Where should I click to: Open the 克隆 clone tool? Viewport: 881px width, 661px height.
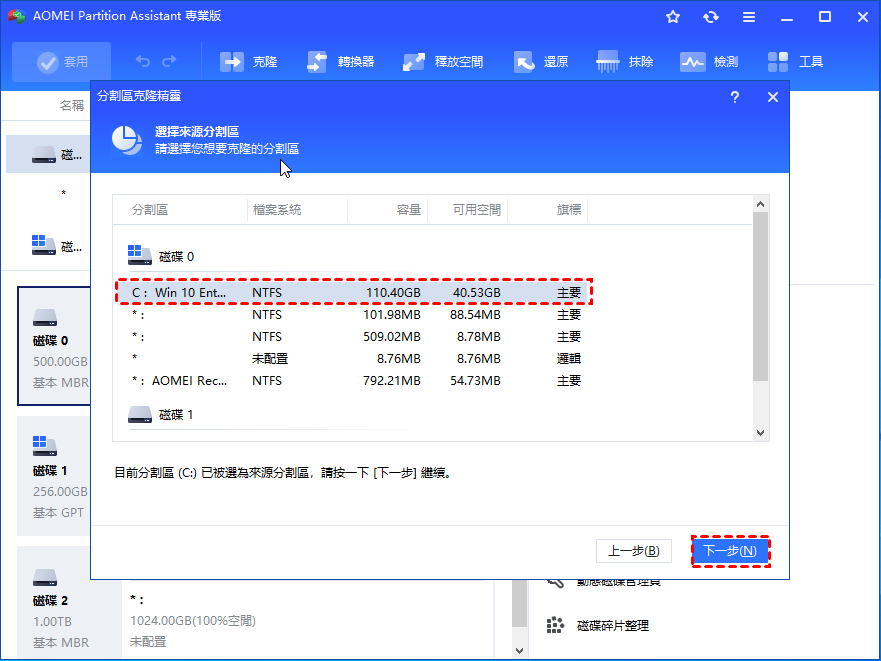point(248,62)
